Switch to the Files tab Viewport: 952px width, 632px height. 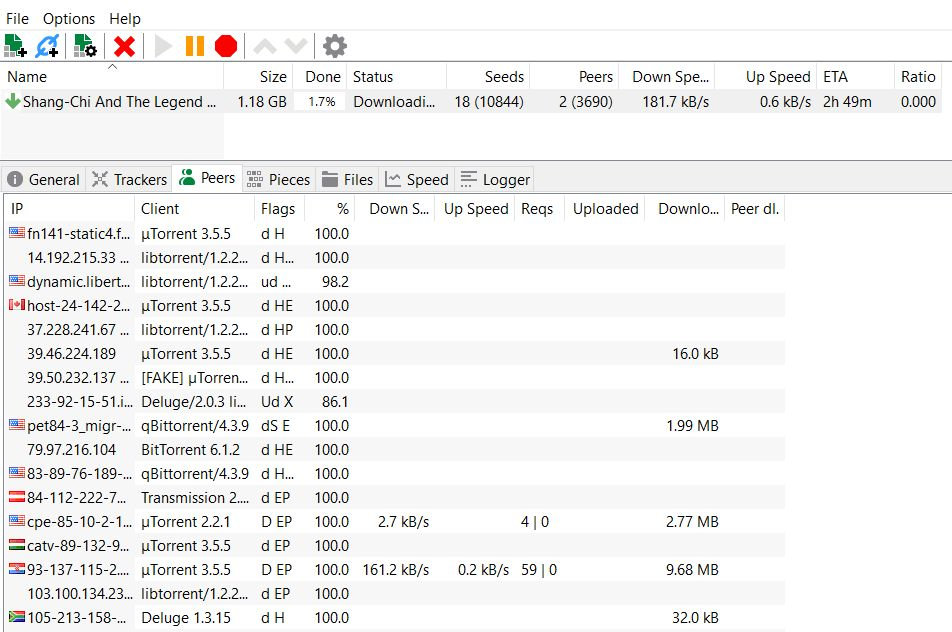tap(347, 180)
